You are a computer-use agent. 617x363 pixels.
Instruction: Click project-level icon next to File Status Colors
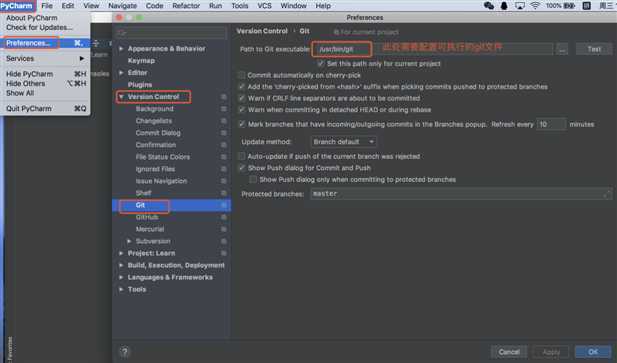pyautogui.click(x=224, y=157)
